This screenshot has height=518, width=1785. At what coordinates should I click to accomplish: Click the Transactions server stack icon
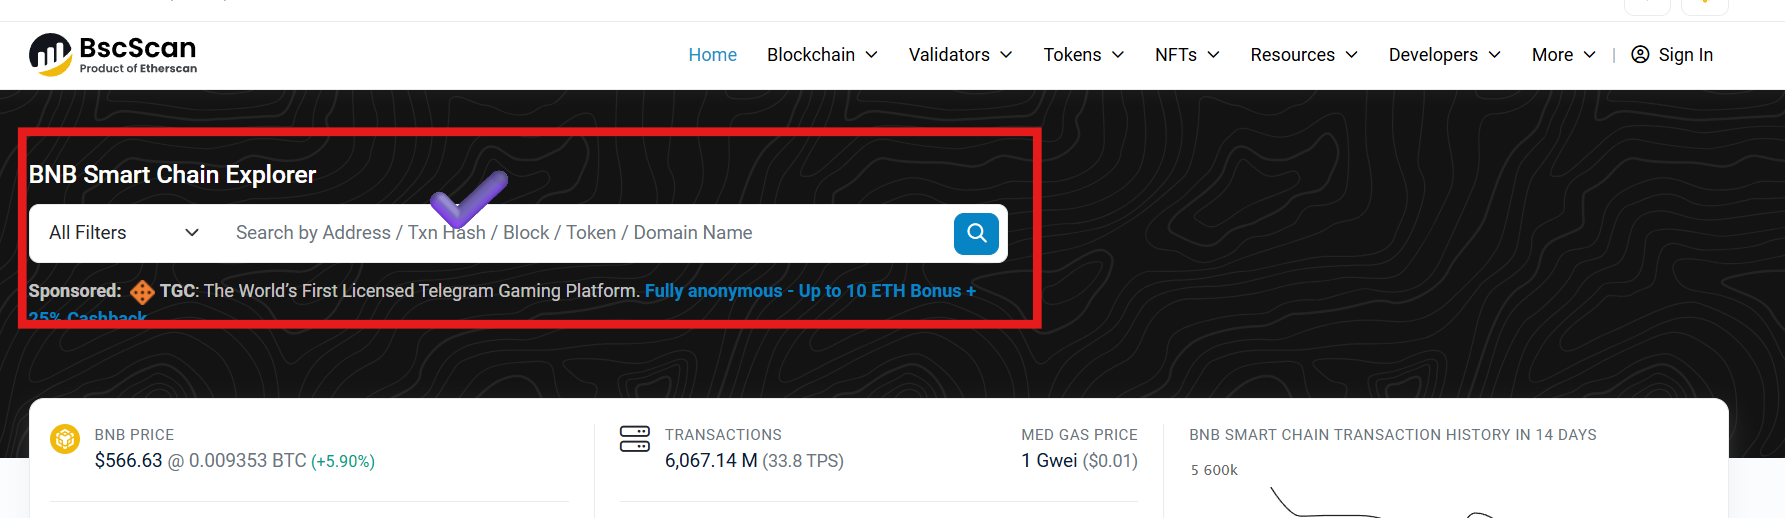point(634,439)
